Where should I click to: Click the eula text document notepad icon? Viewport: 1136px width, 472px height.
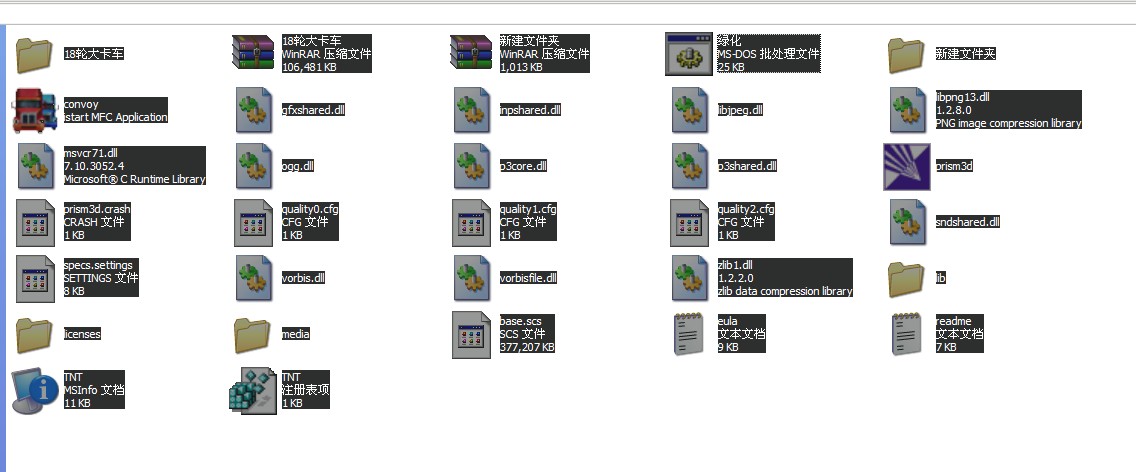688,334
